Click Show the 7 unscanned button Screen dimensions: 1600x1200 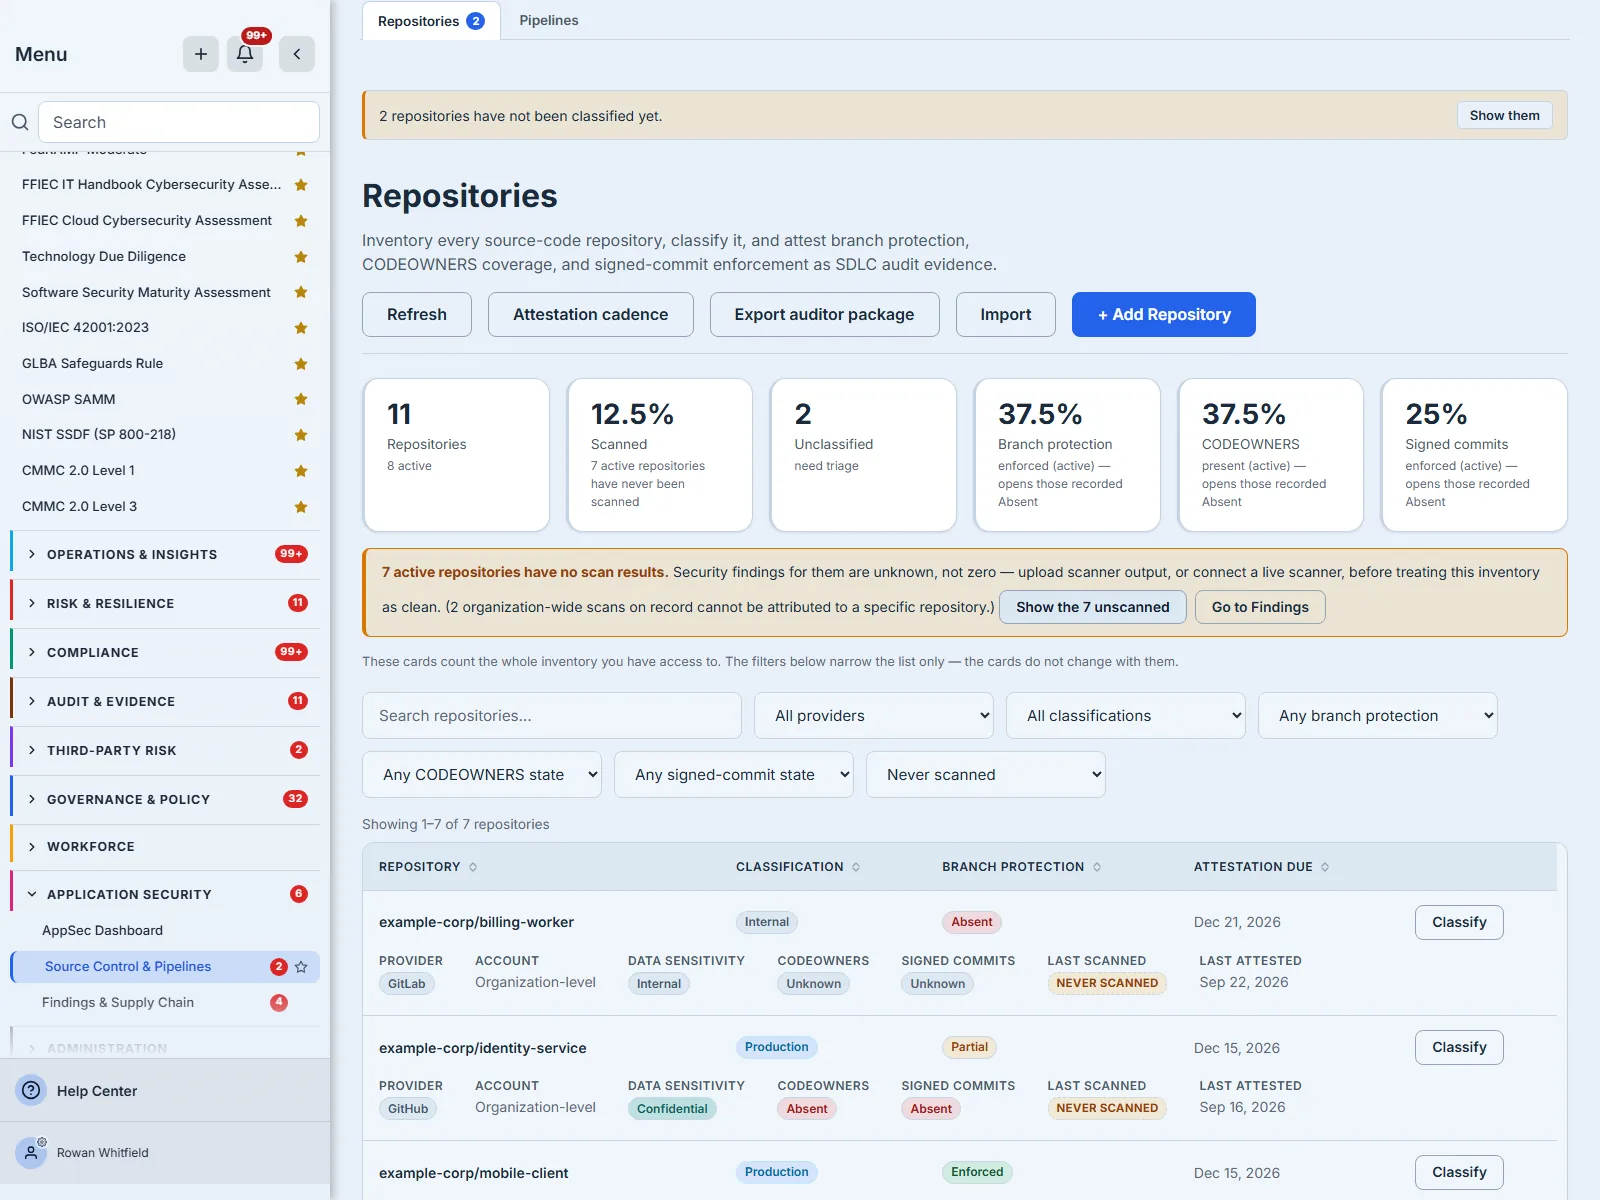(1093, 607)
